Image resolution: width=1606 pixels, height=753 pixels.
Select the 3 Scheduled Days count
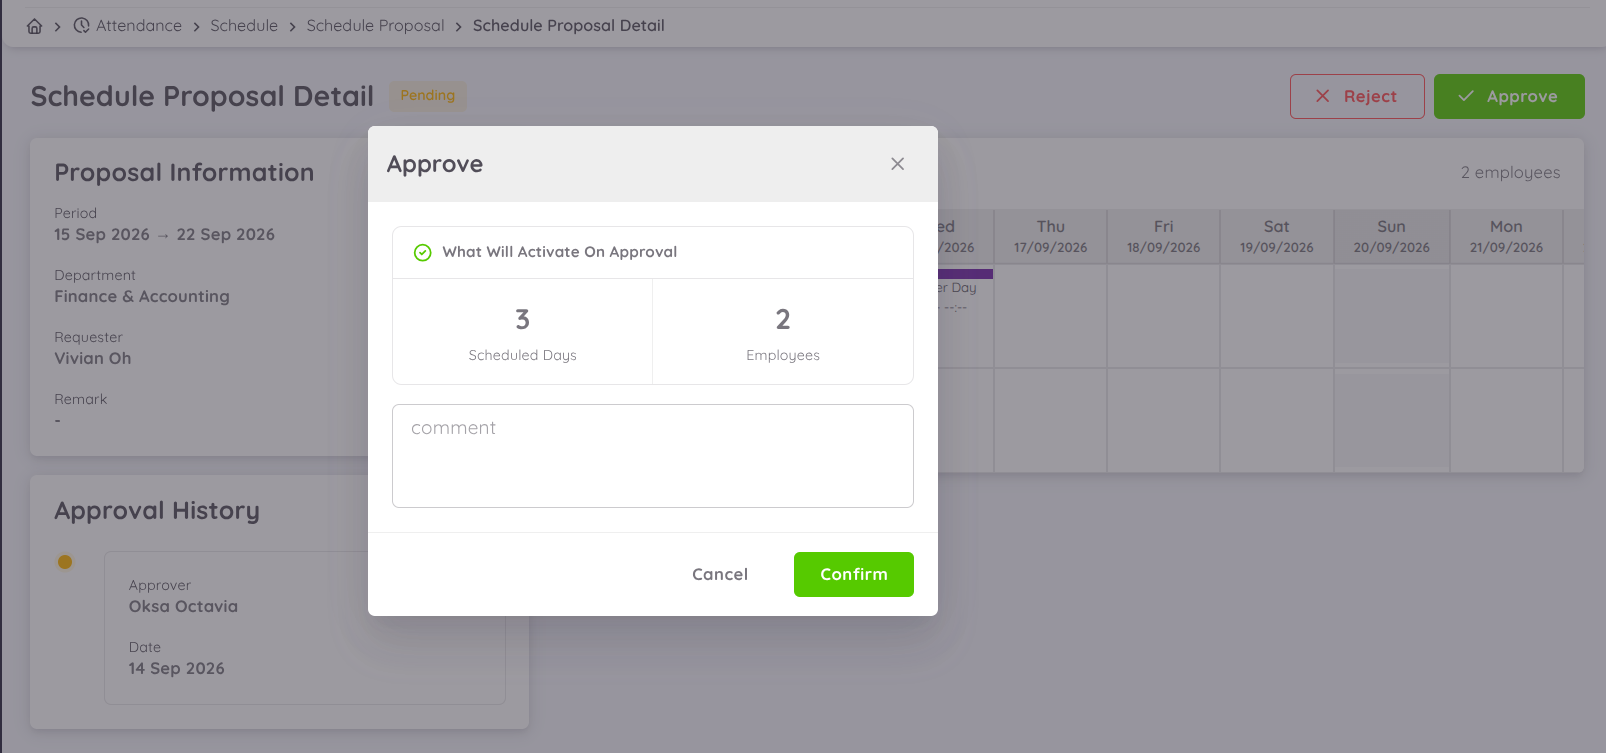tap(522, 320)
